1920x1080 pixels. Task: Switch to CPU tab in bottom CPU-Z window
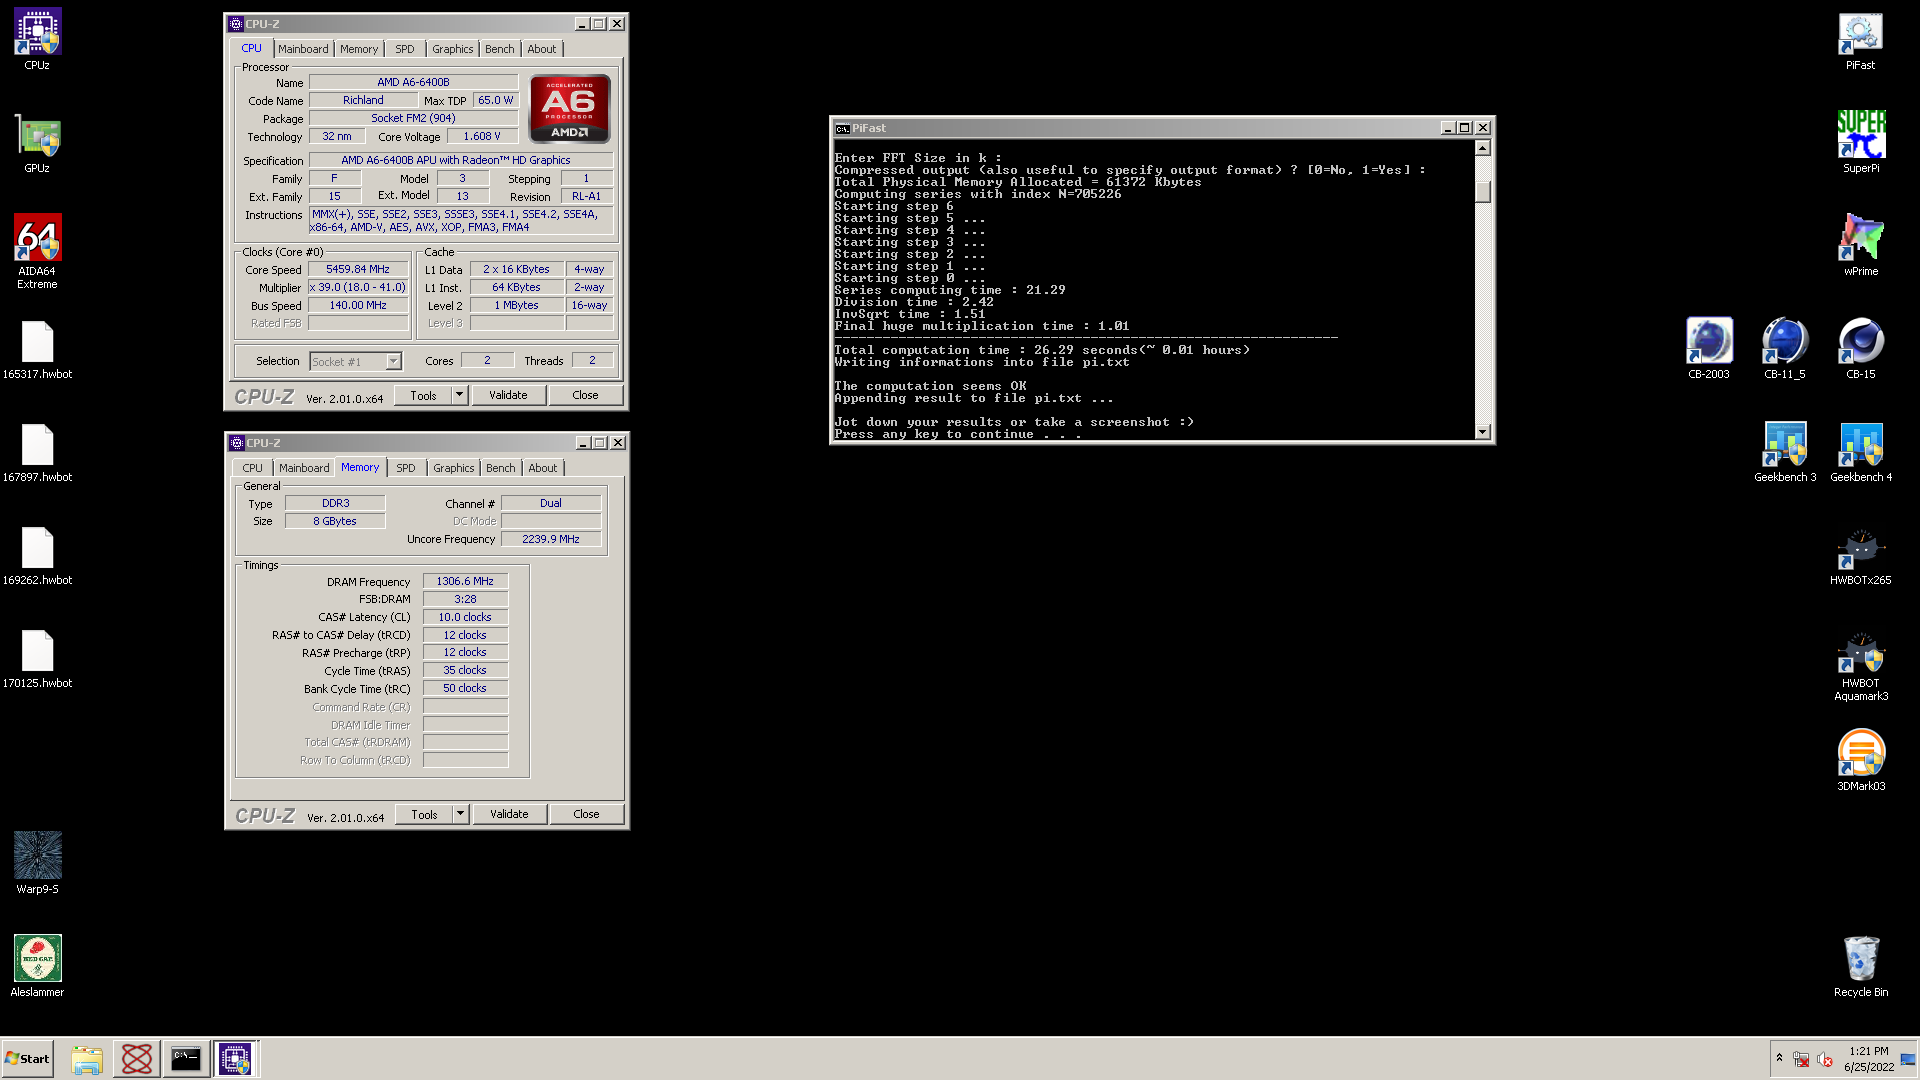[x=252, y=468]
